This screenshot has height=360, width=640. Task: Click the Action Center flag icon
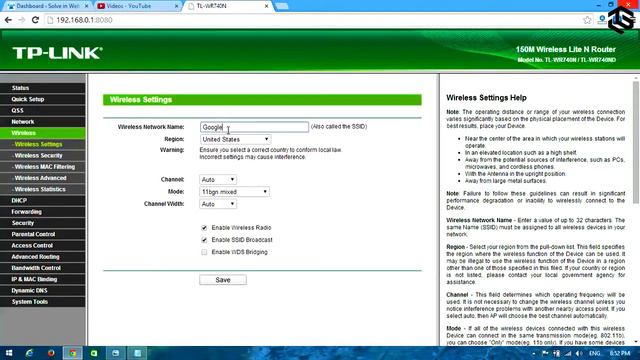[x=545, y=353]
